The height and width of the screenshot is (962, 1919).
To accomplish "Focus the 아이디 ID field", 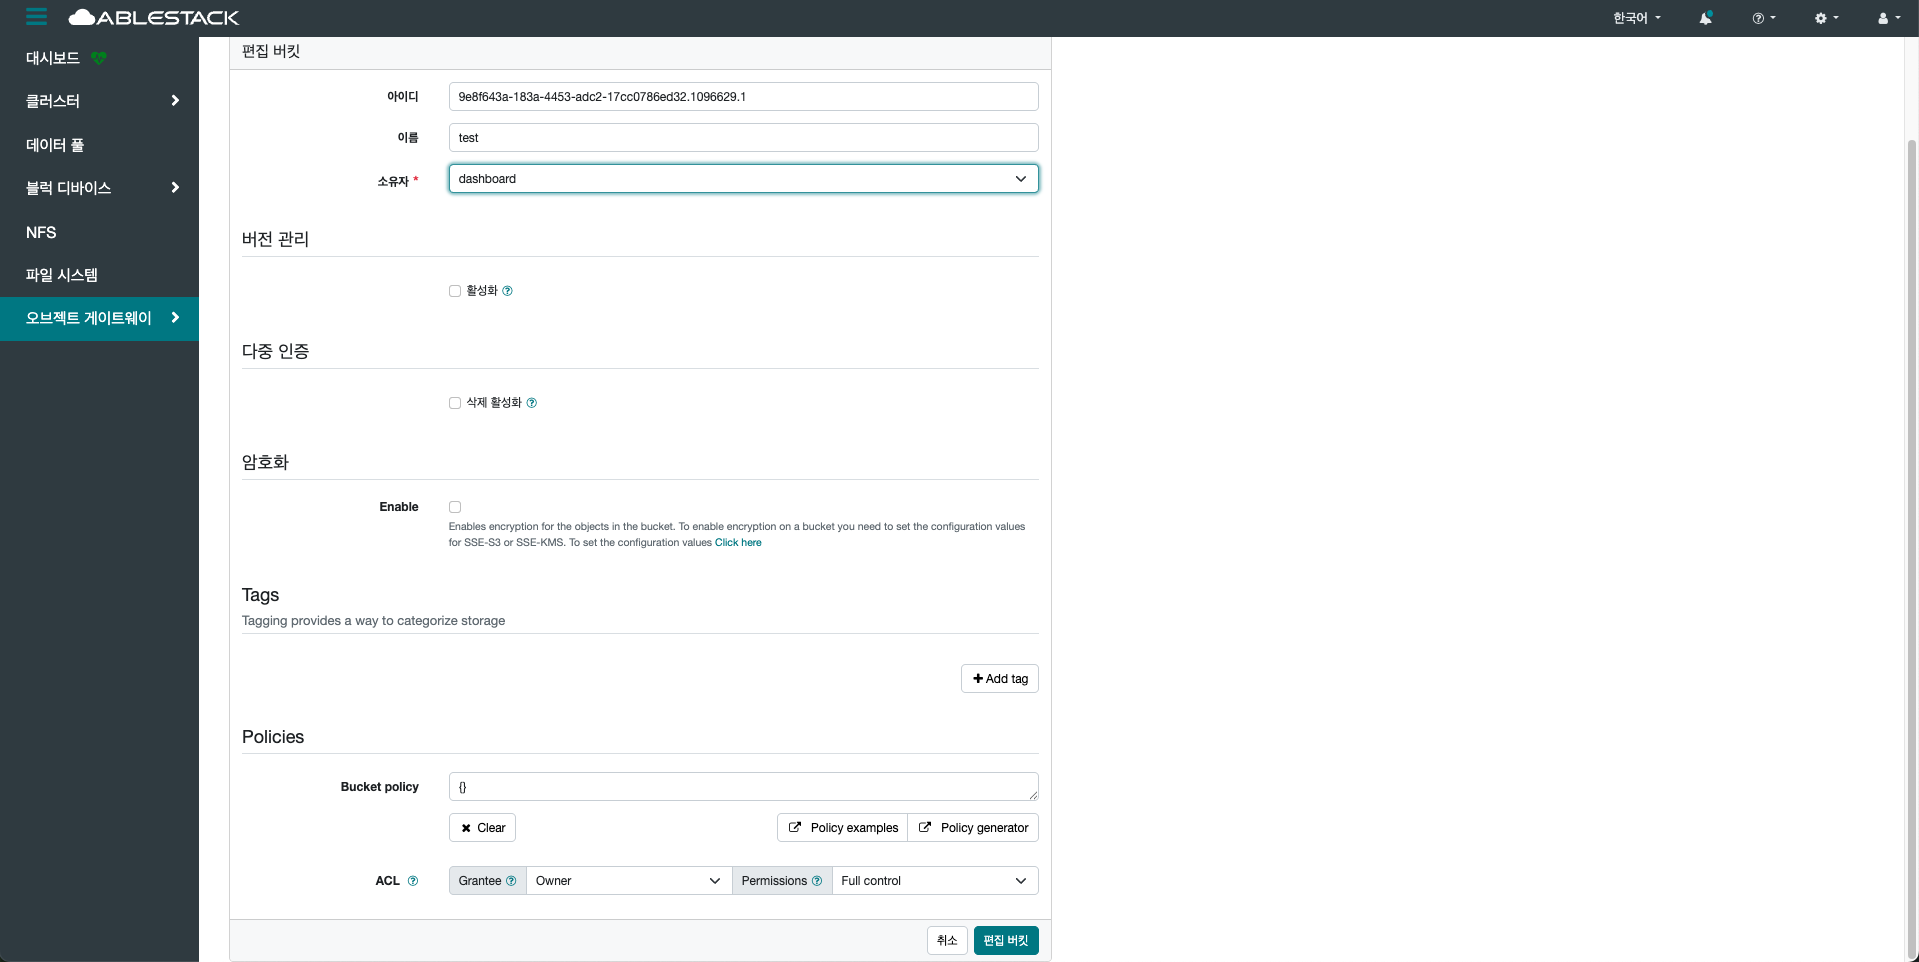I will 743,97.
